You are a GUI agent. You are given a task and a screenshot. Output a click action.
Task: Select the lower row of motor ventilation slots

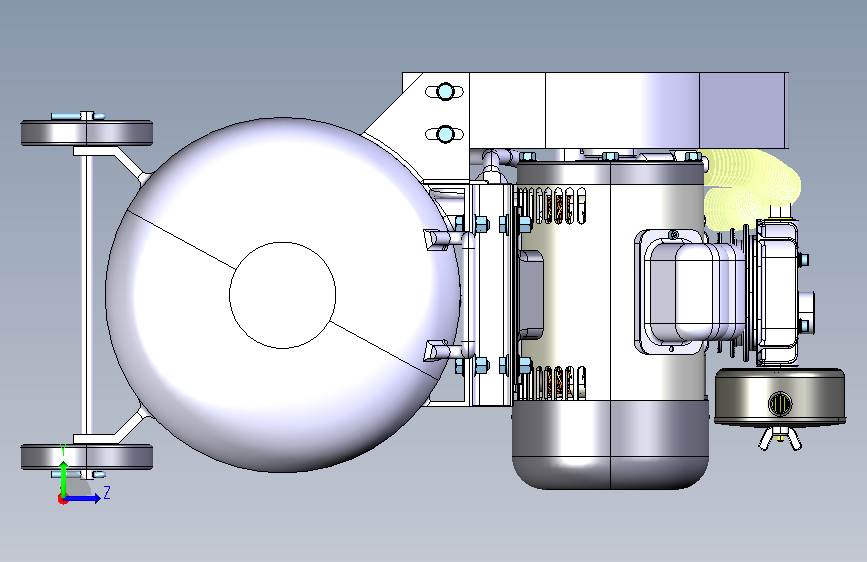coord(551,382)
